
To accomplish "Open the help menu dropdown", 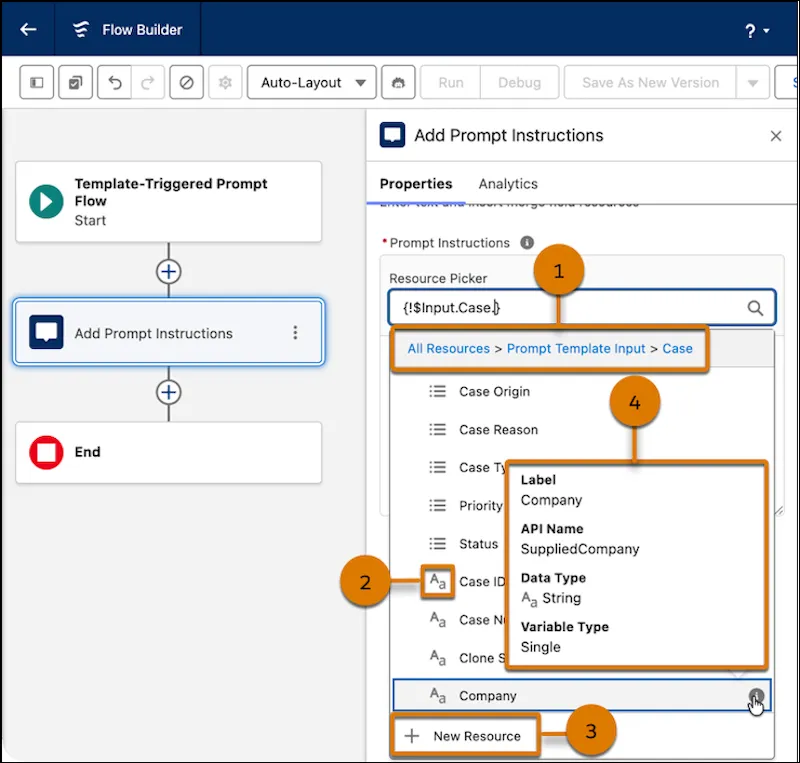I will click(x=757, y=31).
